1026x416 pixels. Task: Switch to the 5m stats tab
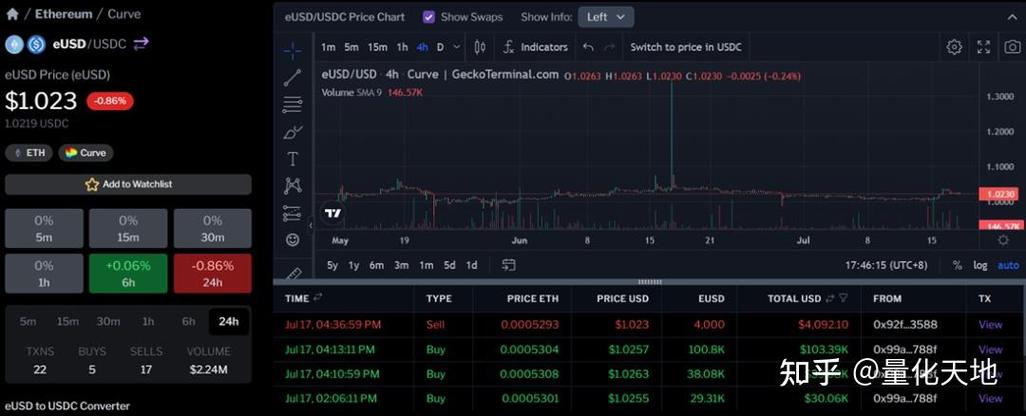(28, 321)
